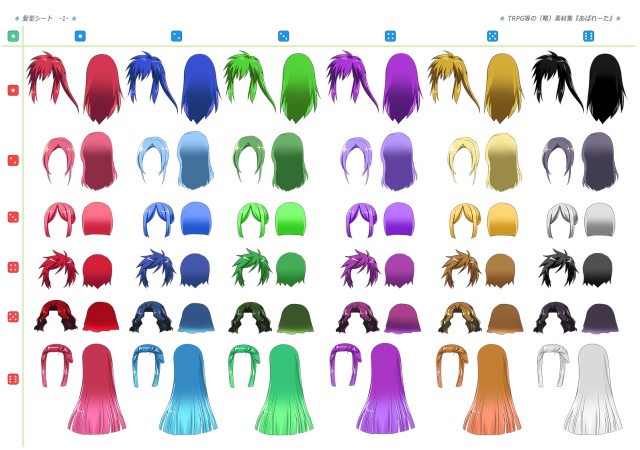This screenshot has height=450, width=640.
Task: Select the long purple back hair in red-die row one
Action: 402,88
